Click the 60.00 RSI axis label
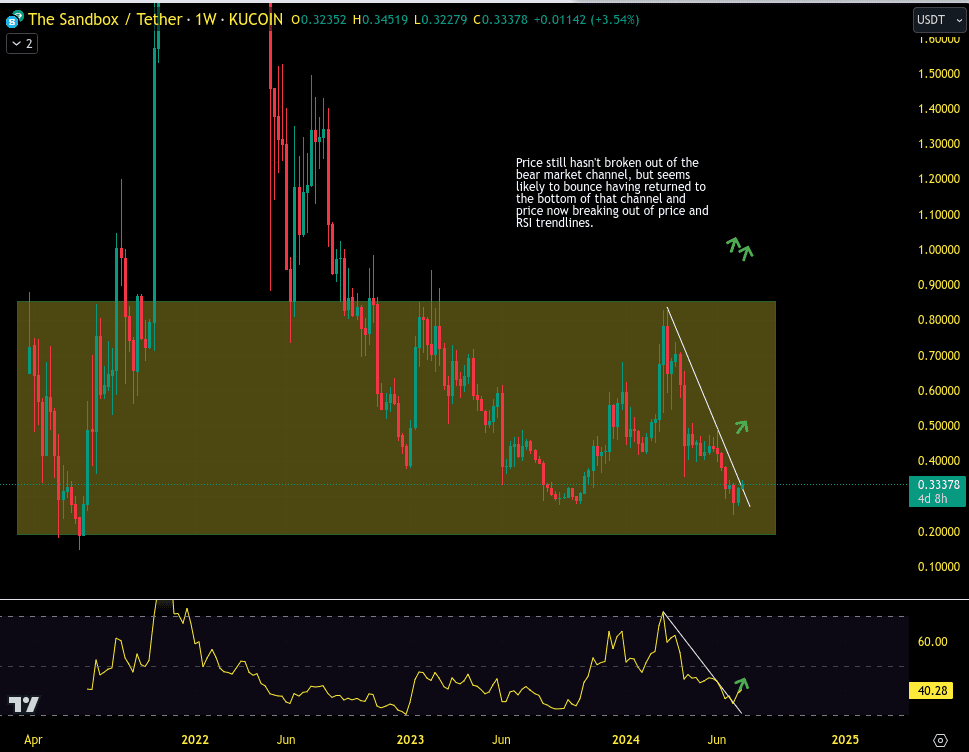Screen dimensions: 969x752 coord(933,642)
